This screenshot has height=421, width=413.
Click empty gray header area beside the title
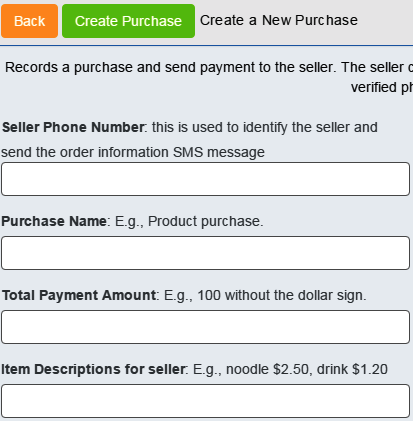point(385,21)
